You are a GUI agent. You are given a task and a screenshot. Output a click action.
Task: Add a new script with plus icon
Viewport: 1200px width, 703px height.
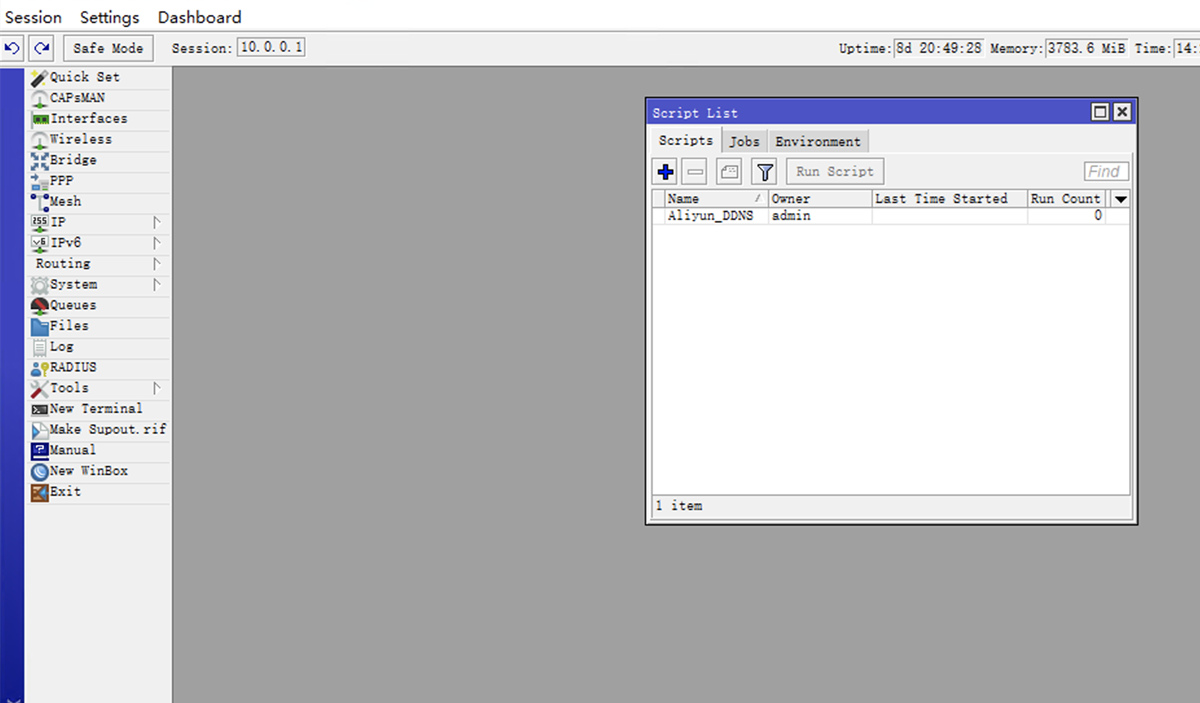pyautogui.click(x=666, y=172)
